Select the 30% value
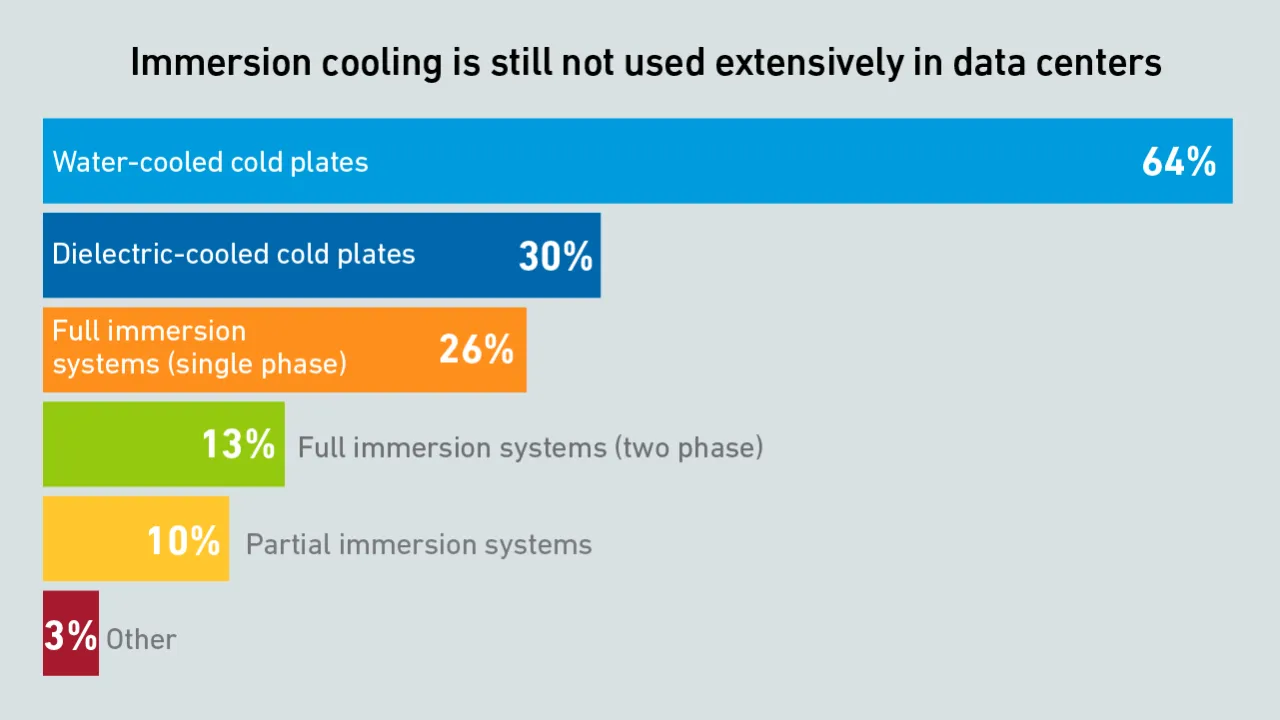Image resolution: width=1280 pixels, height=720 pixels. (555, 257)
